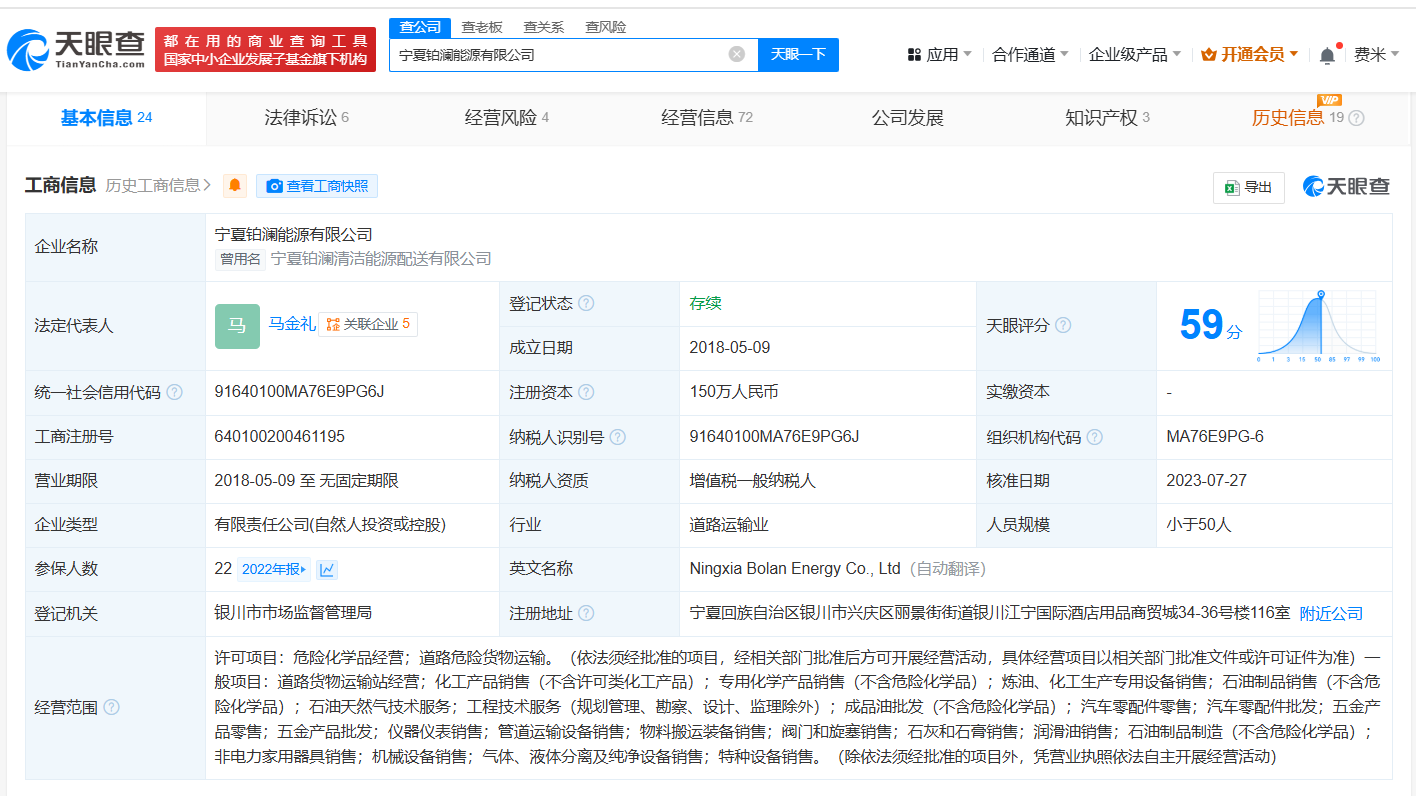Click 150万人民币 registered capital value
Screen dimensions: 1416x796
tap(734, 392)
